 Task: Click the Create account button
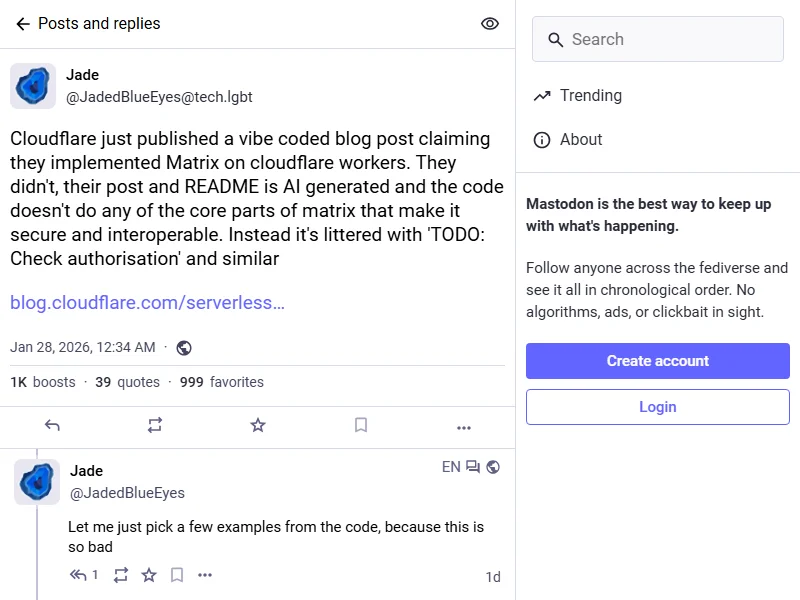click(657, 361)
